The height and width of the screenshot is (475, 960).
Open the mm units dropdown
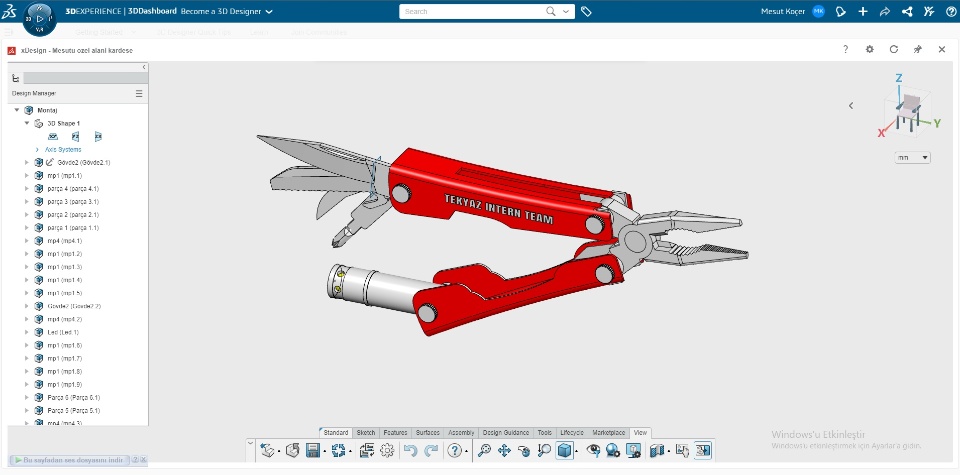click(x=913, y=157)
